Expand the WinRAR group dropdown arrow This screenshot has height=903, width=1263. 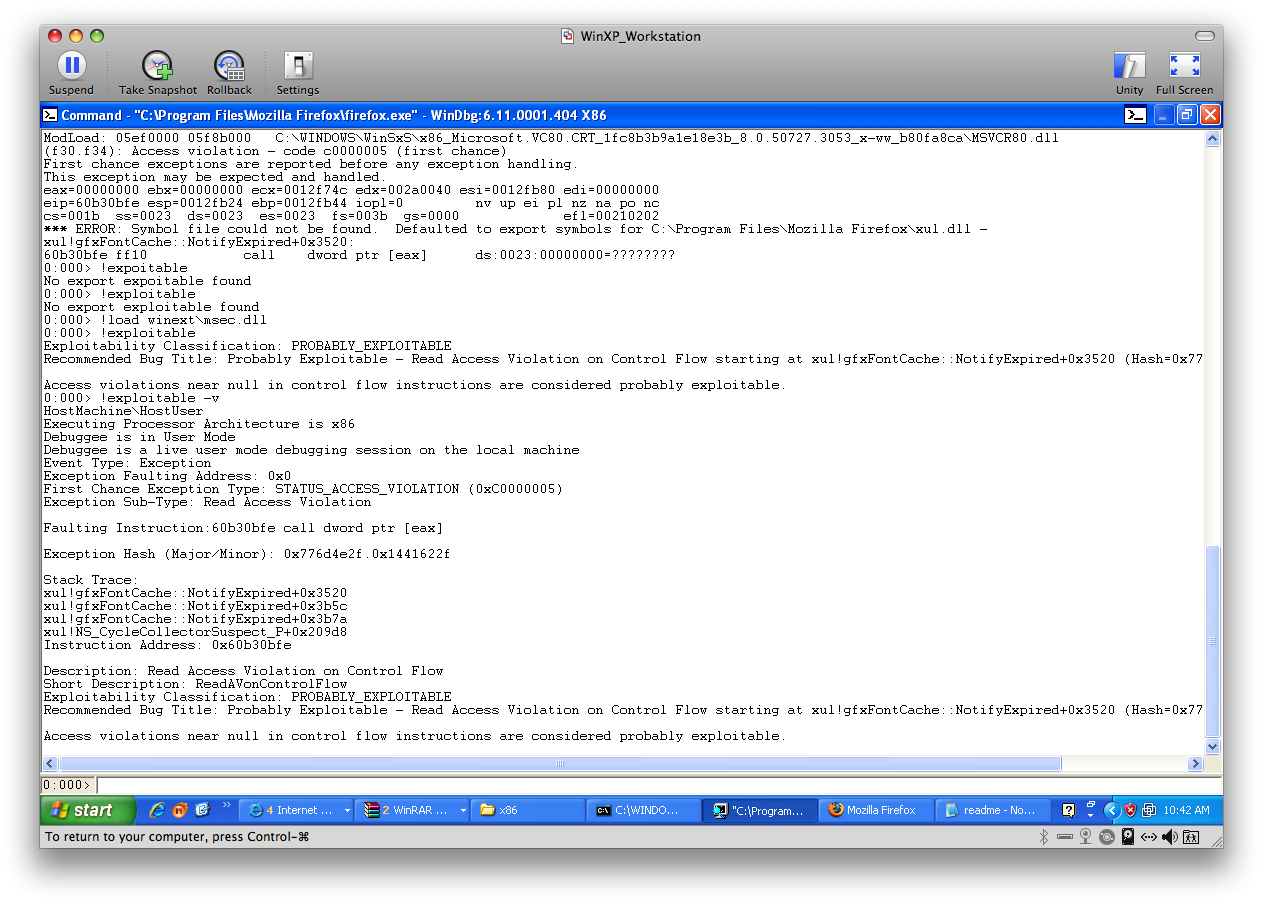point(463,811)
